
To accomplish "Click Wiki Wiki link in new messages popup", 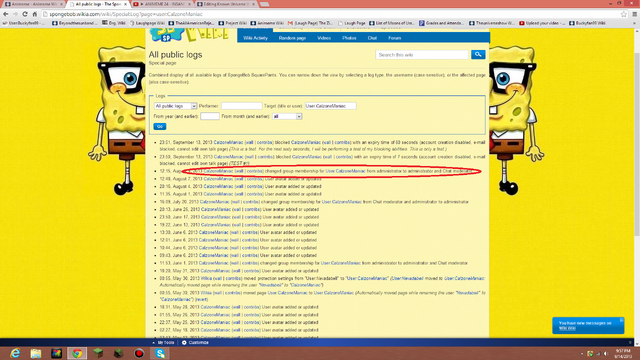I will [567, 328].
